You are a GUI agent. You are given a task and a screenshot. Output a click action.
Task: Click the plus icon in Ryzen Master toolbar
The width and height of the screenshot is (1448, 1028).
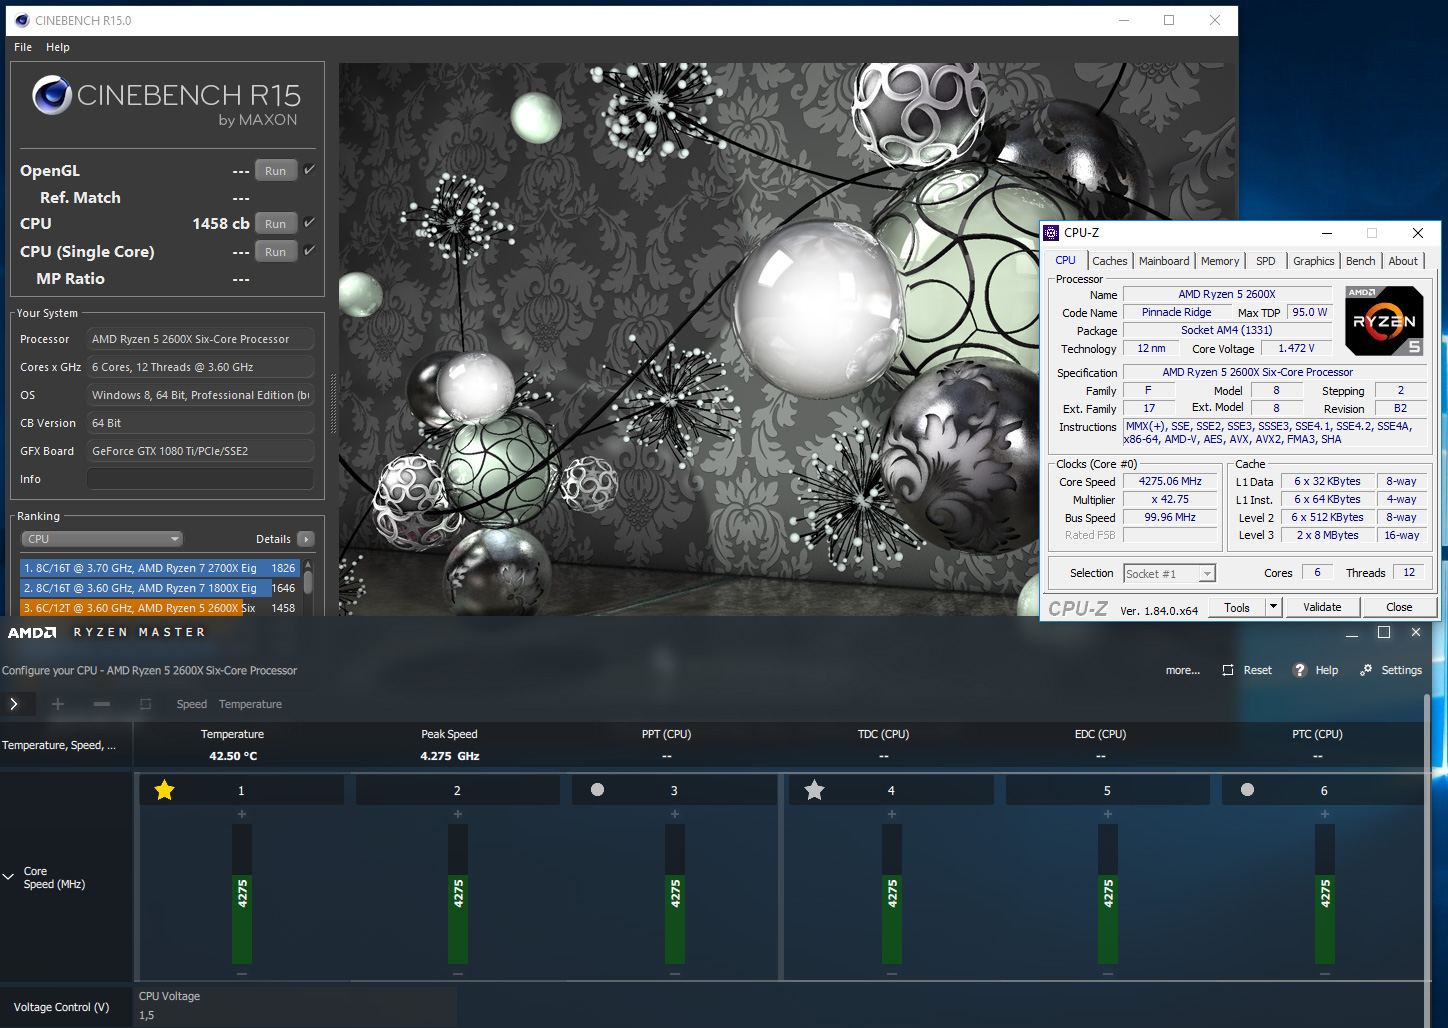pyautogui.click(x=58, y=704)
